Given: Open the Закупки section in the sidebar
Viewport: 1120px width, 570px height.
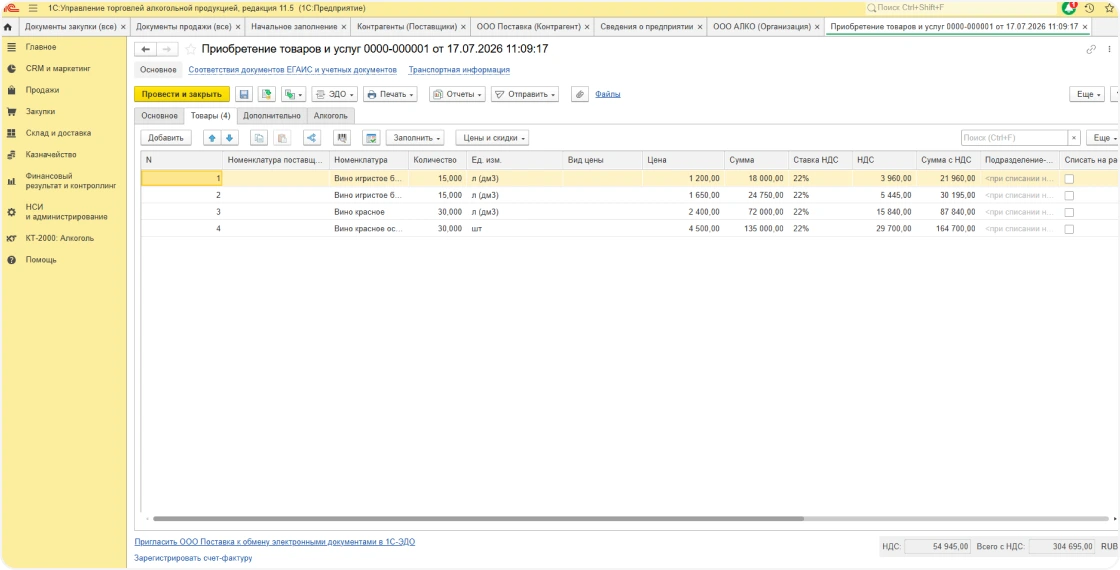Looking at the screenshot, I should point(41,111).
